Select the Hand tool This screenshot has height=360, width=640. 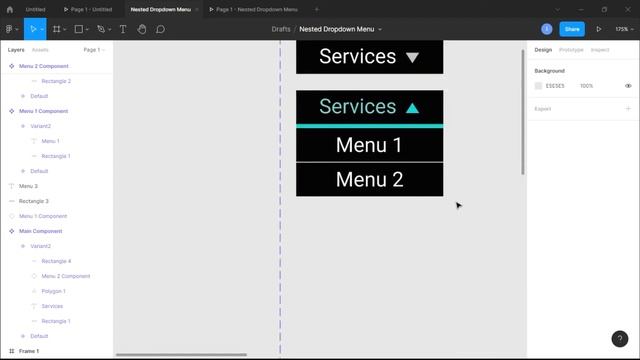point(142,29)
